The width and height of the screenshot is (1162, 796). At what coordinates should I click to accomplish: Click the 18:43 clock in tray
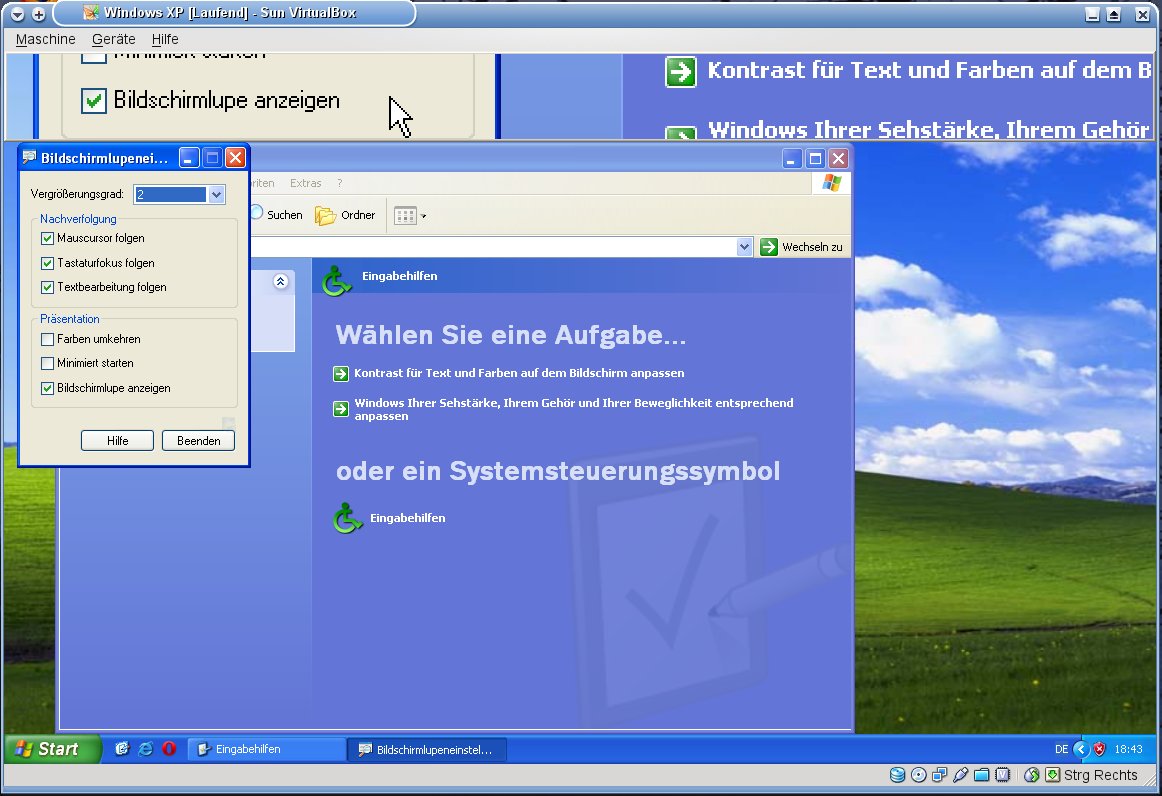(1129, 749)
